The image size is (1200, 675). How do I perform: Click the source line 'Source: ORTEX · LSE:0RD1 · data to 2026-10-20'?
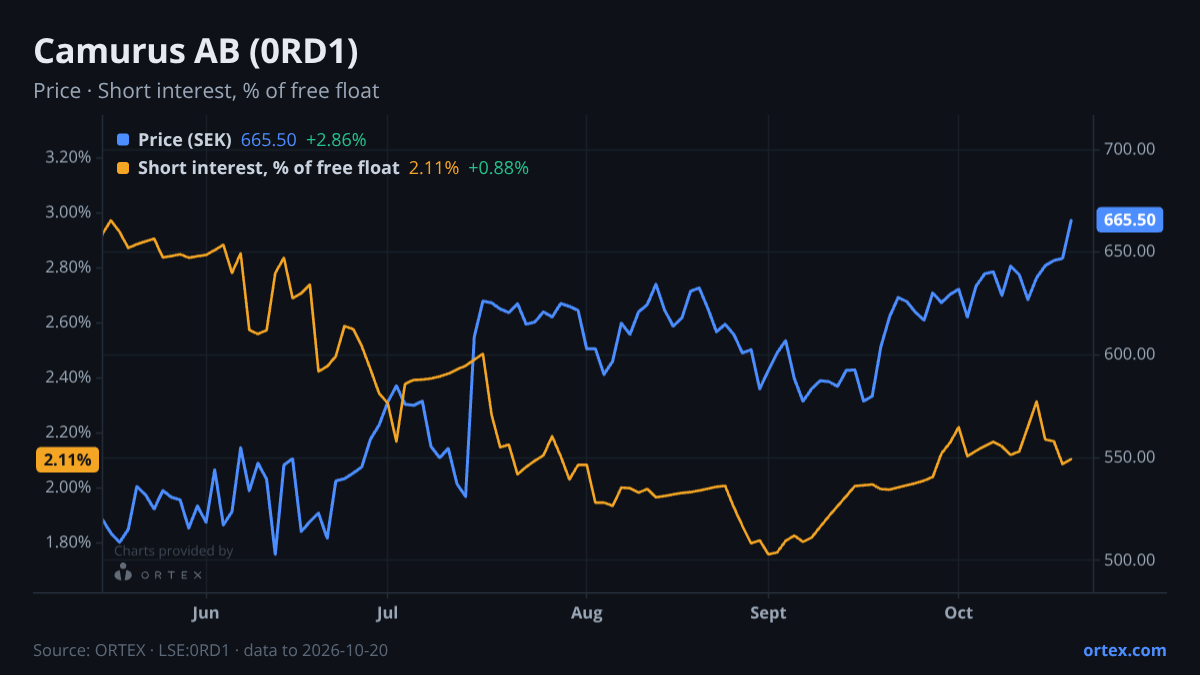[x=210, y=650]
